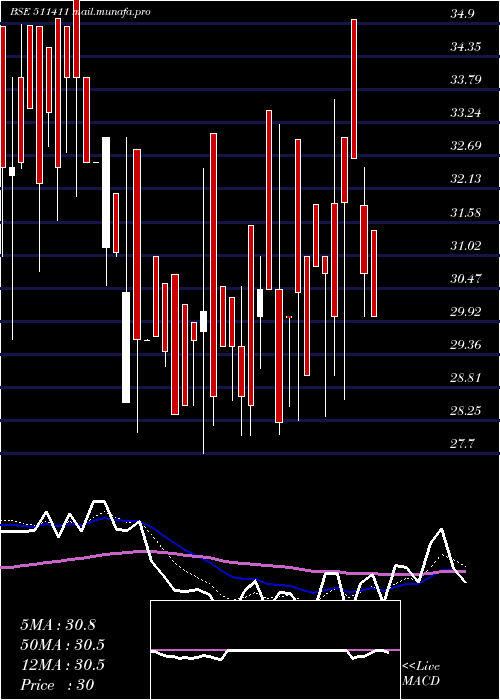Viewport: 500px width, 700px height.
Task: Click the tallest red candle reaching 34.9
Action: (x=354, y=89)
